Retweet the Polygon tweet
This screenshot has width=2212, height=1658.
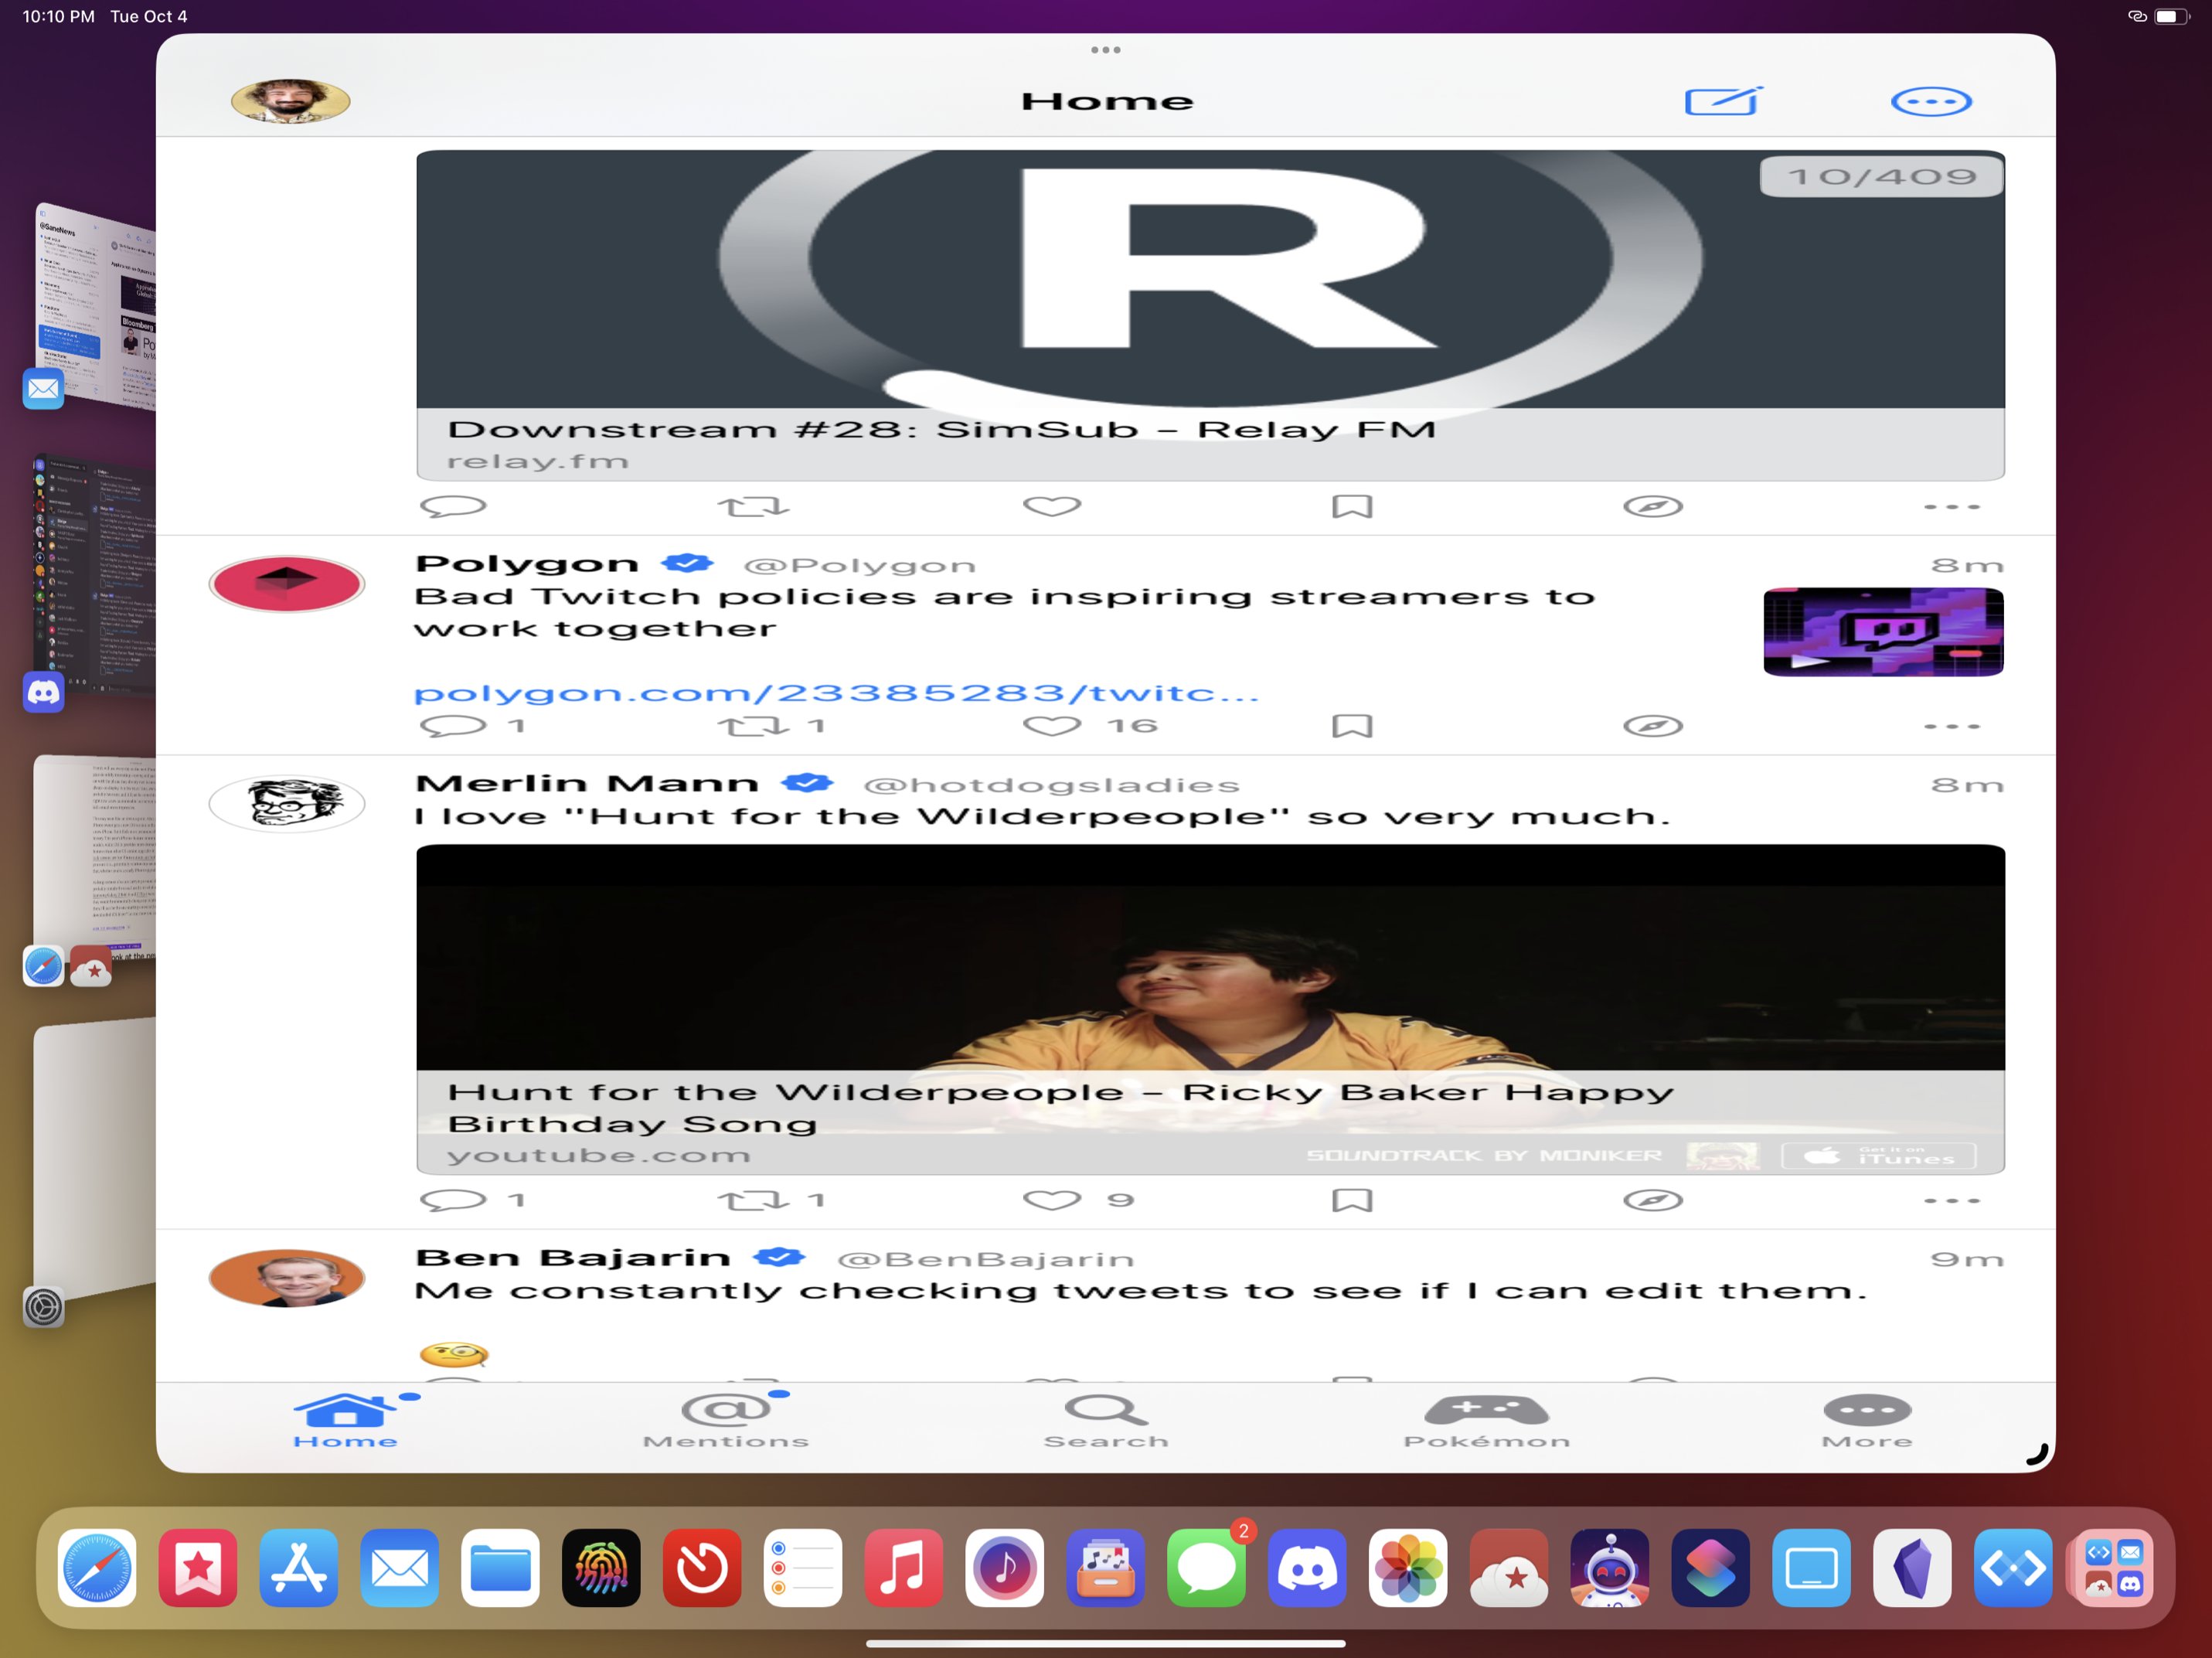click(x=753, y=726)
